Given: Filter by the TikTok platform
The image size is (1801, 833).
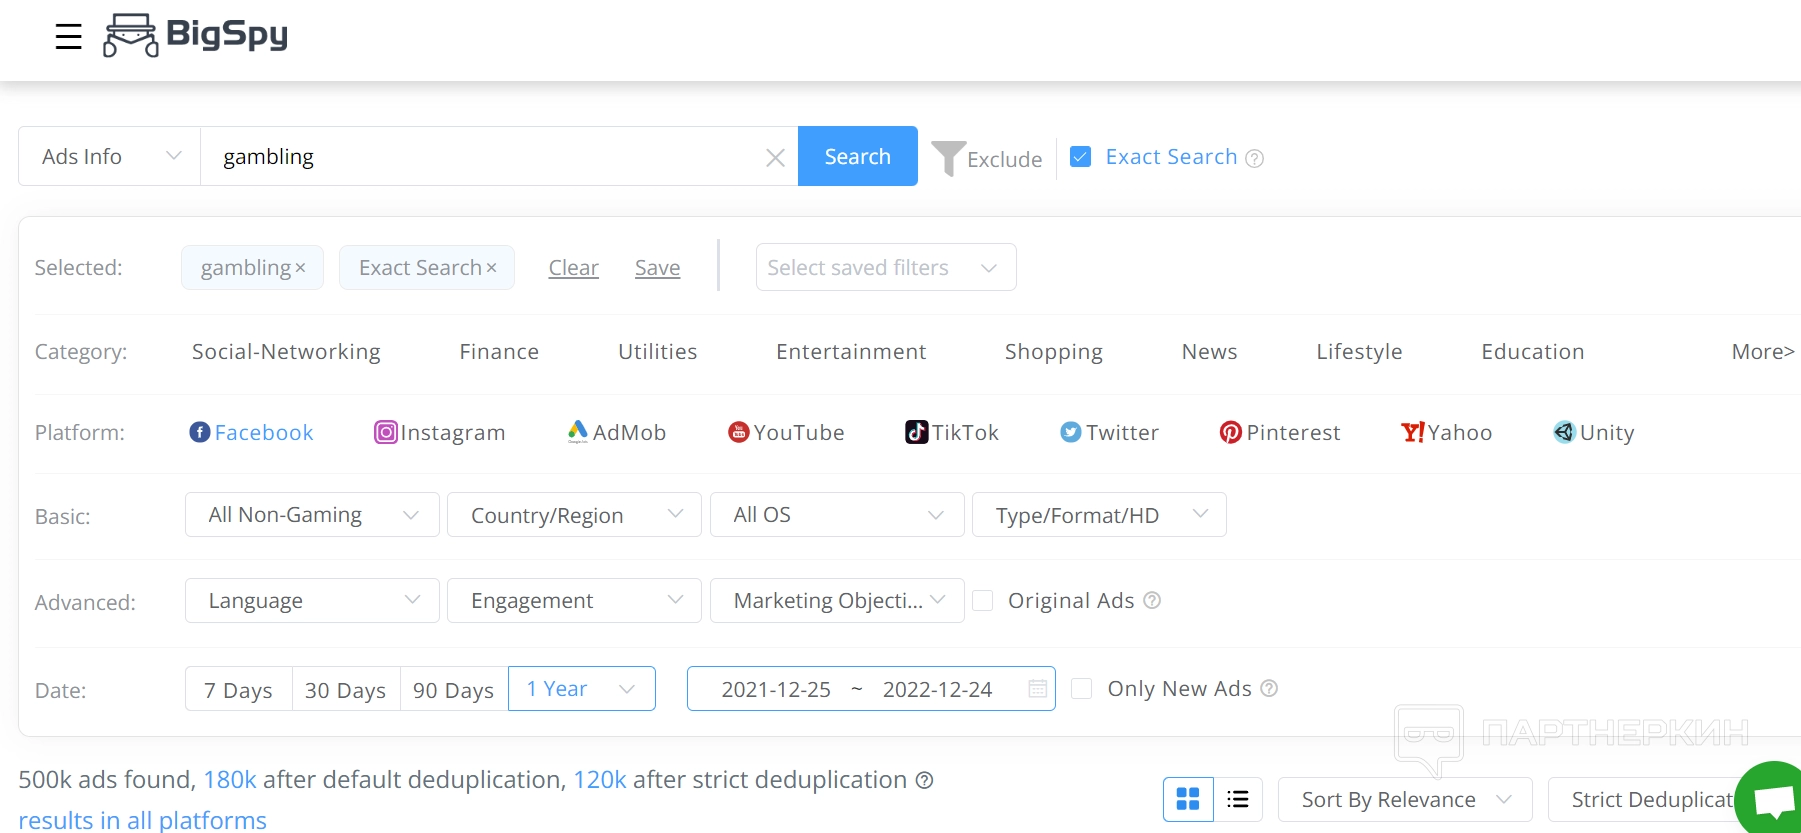Looking at the screenshot, I should (x=952, y=432).
